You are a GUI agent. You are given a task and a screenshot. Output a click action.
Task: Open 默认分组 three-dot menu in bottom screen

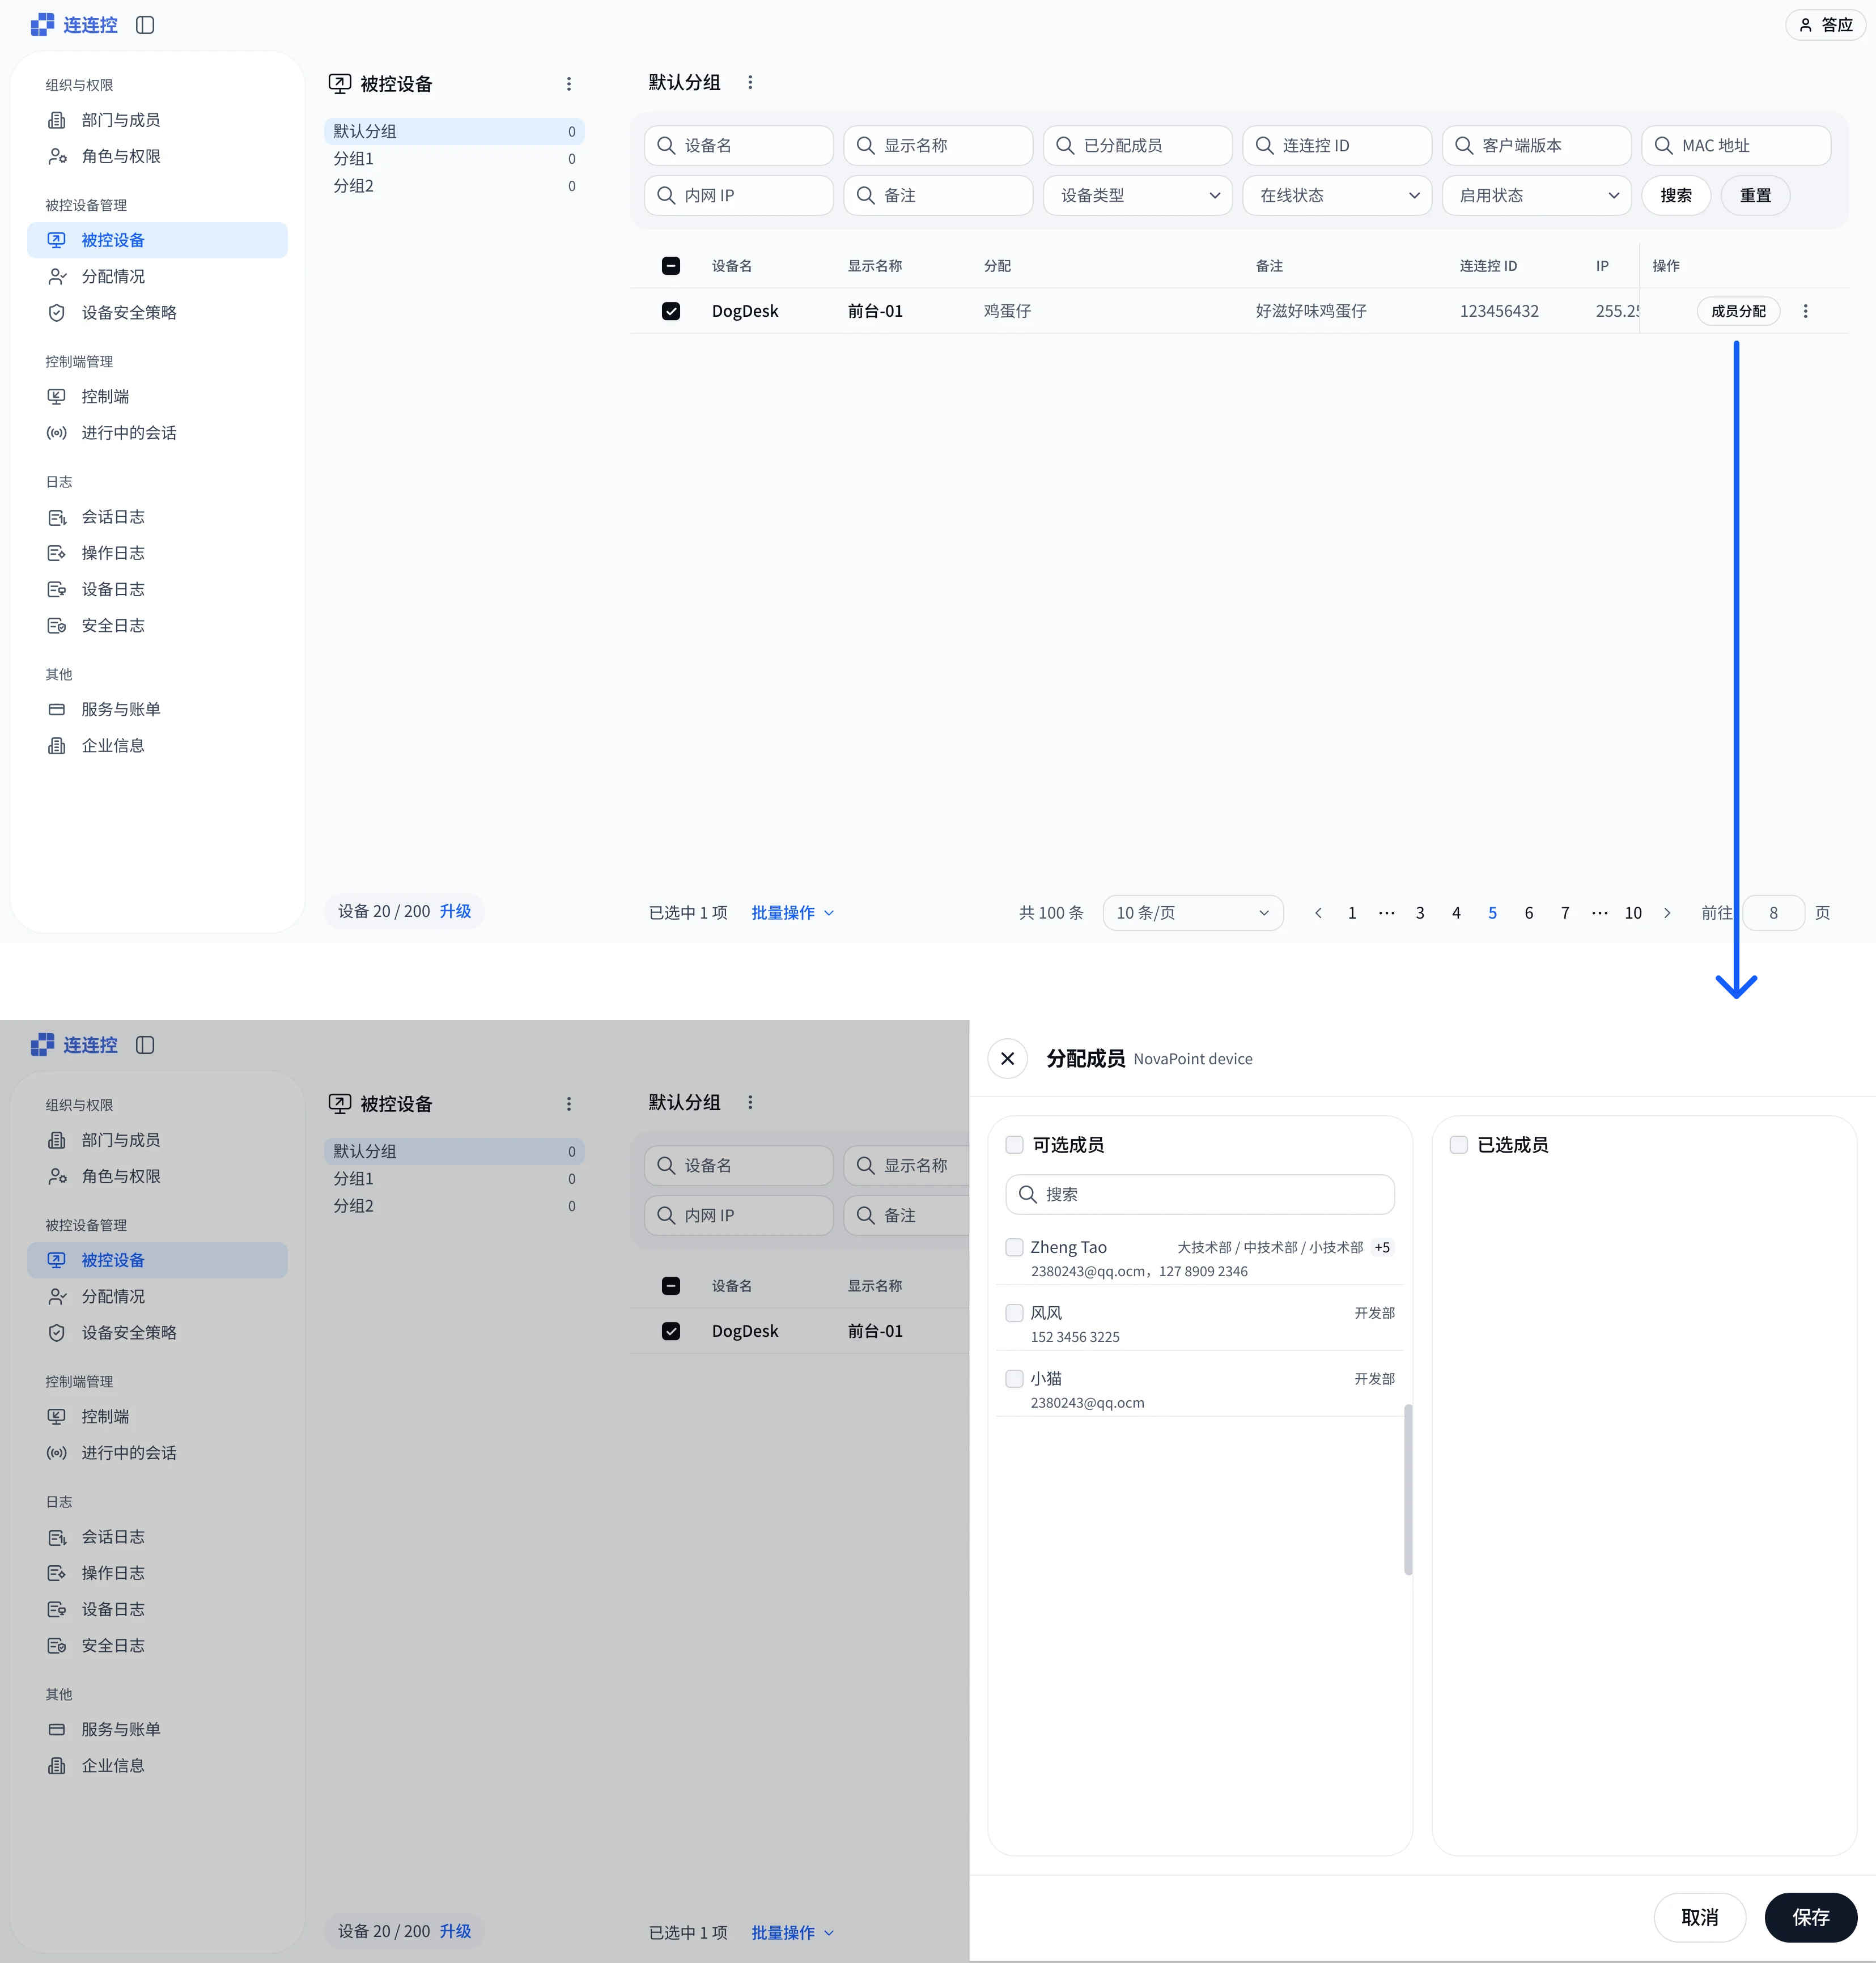[750, 1103]
